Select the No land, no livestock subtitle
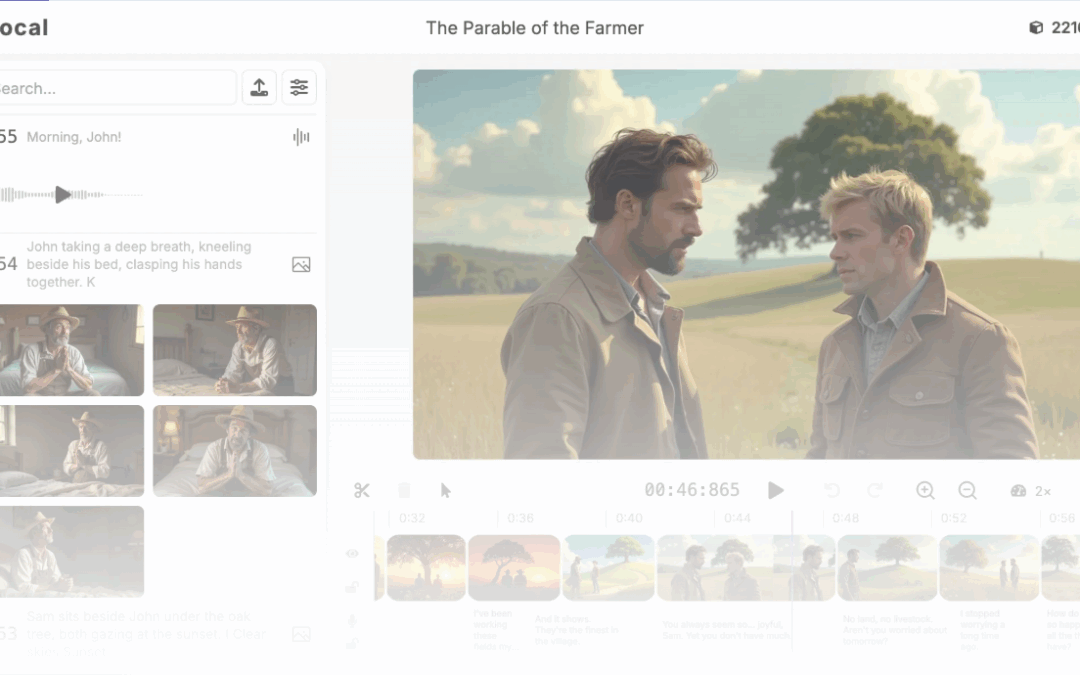The height and width of the screenshot is (675, 1080). point(895,630)
